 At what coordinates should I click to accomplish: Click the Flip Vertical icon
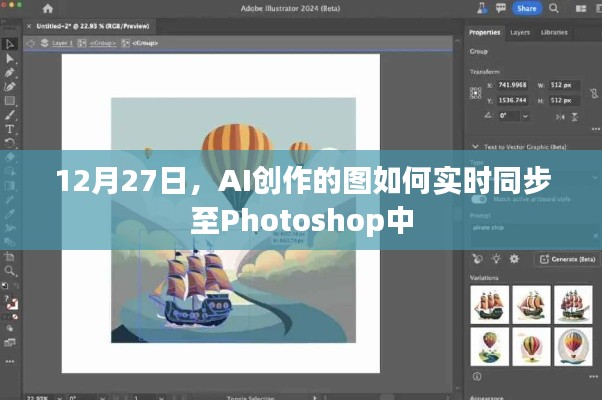[575, 117]
